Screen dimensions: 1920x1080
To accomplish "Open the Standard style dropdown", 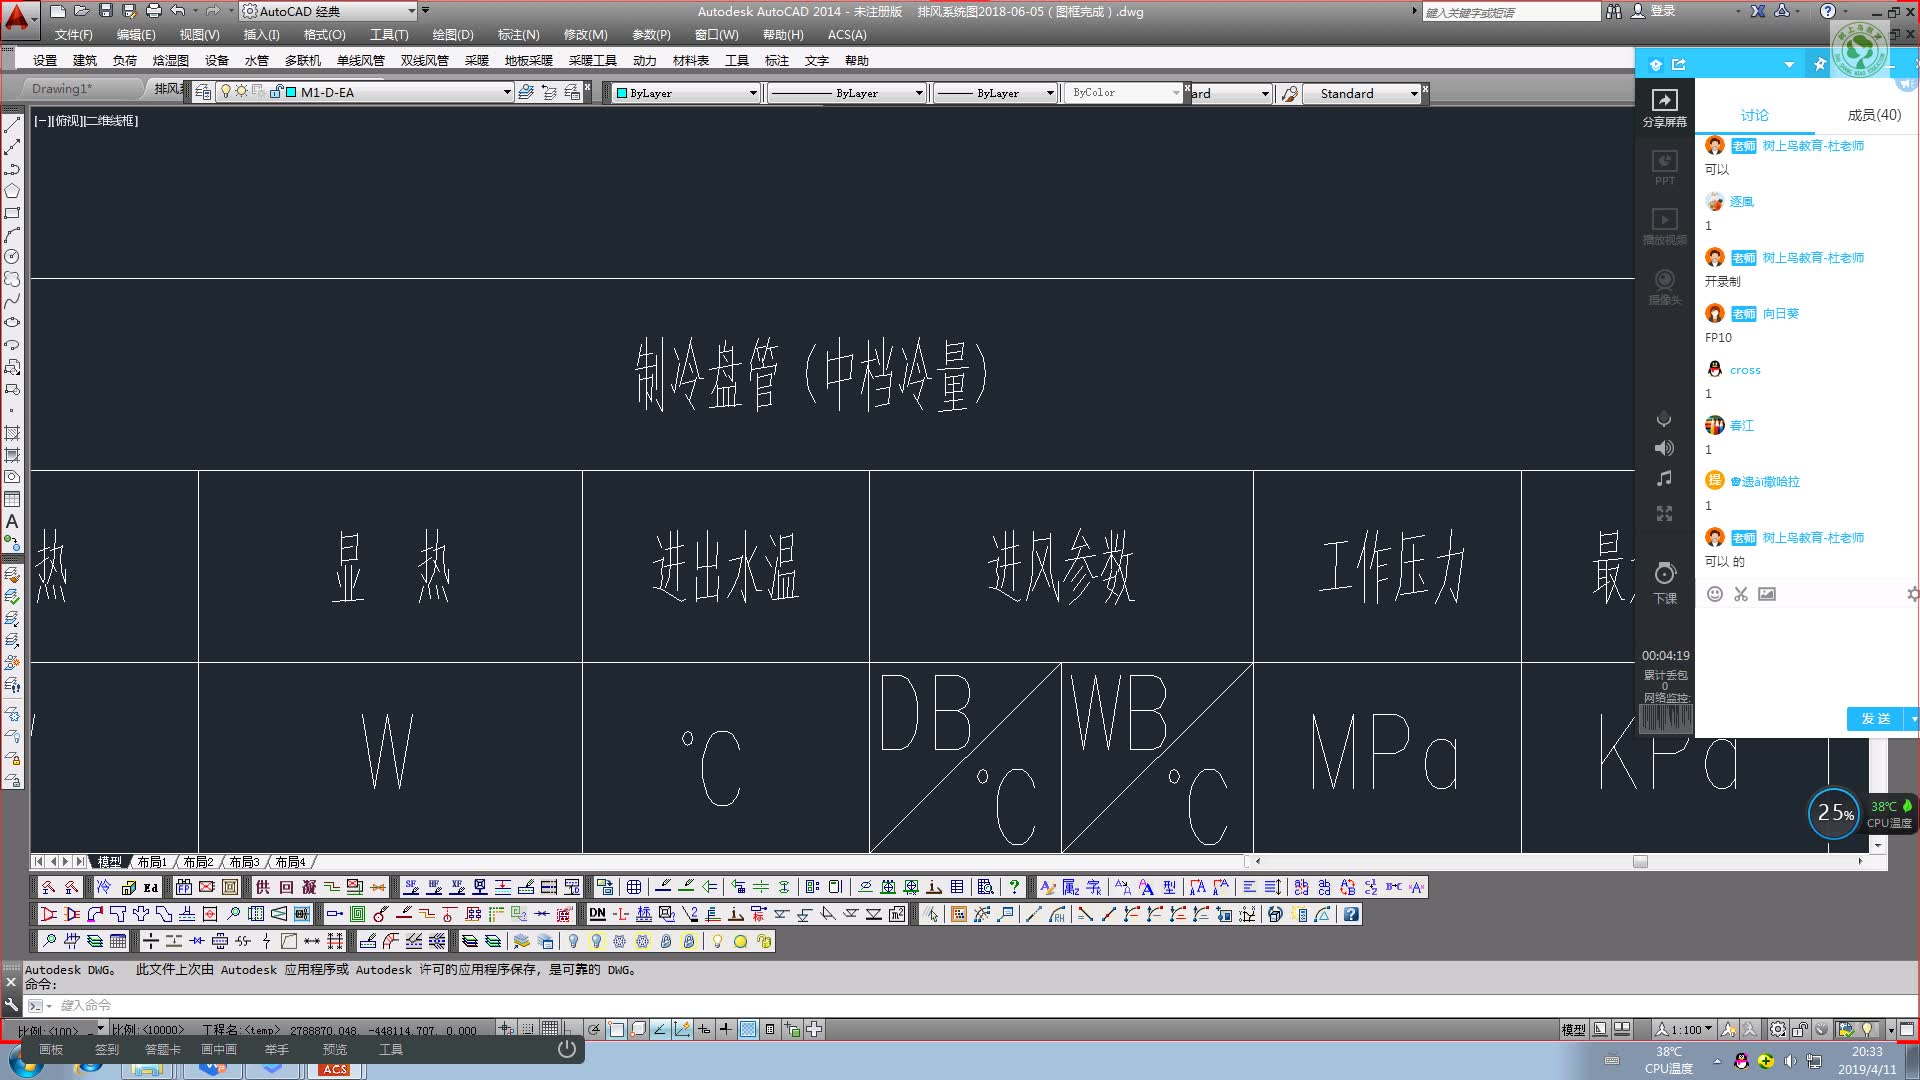I will pos(1364,93).
